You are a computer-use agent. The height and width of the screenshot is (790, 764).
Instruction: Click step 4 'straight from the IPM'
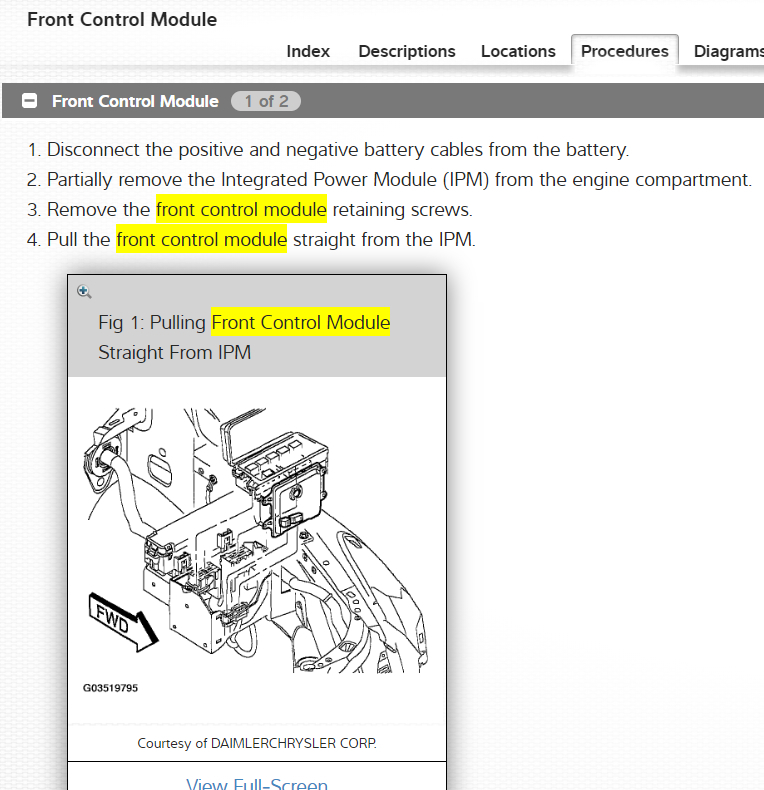384,239
